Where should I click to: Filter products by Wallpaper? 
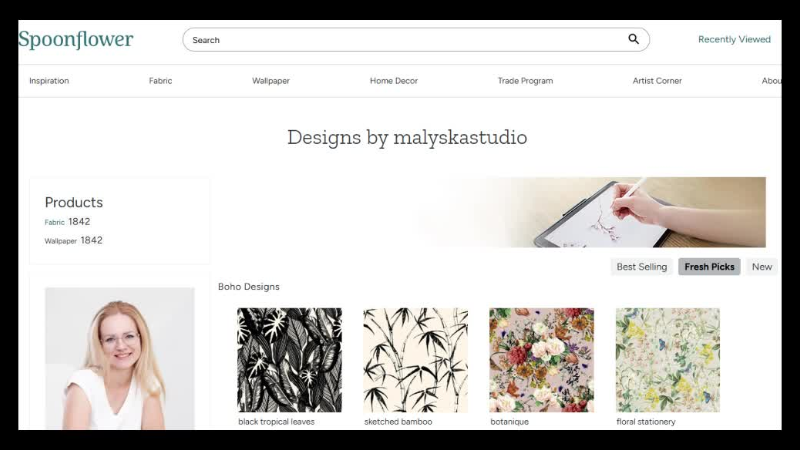pyautogui.click(x=60, y=241)
